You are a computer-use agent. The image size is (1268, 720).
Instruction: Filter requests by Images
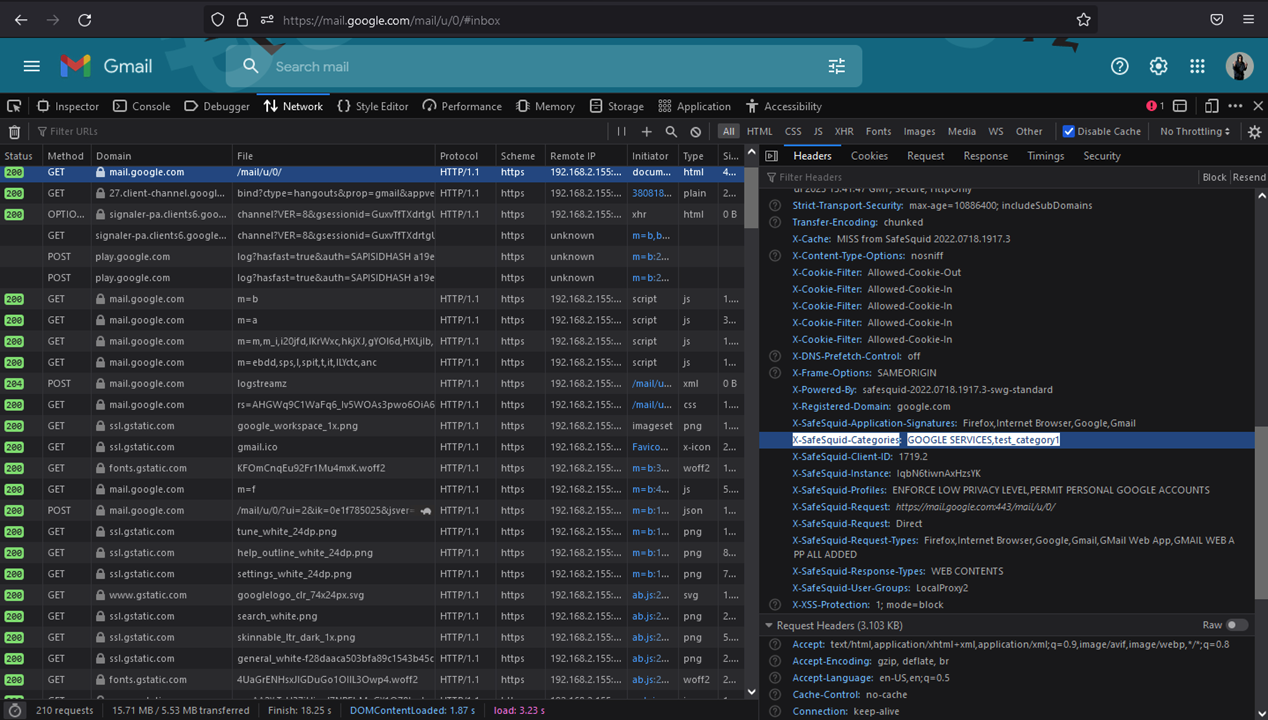click(919, 131)
